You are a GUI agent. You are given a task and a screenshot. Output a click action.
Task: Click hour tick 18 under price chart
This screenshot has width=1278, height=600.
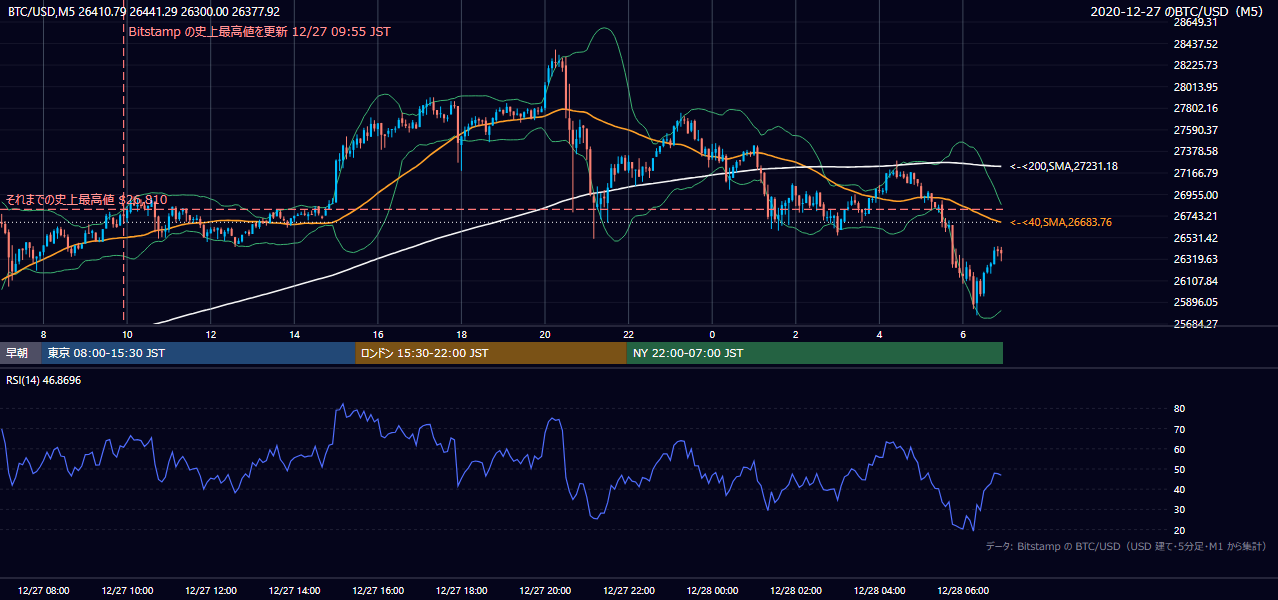coord(461,334)
